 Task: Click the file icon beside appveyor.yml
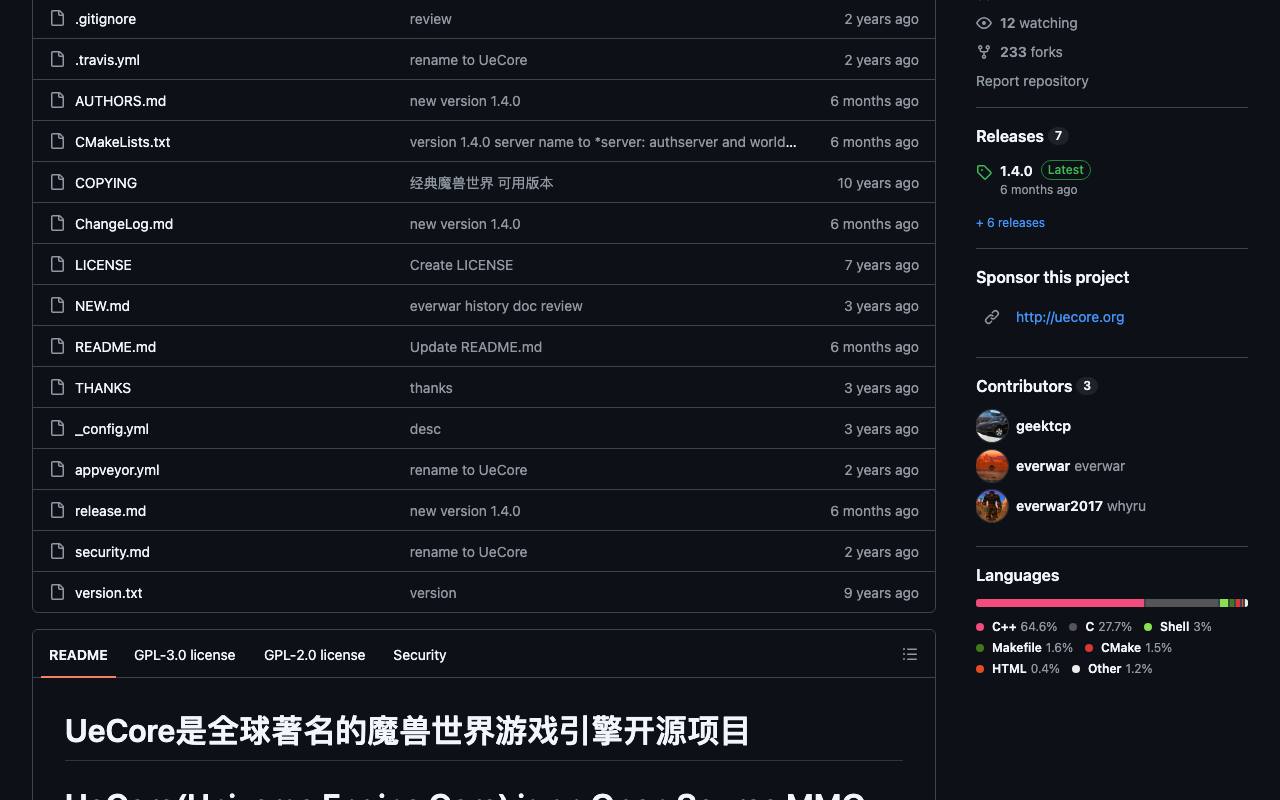click(57, 469)
